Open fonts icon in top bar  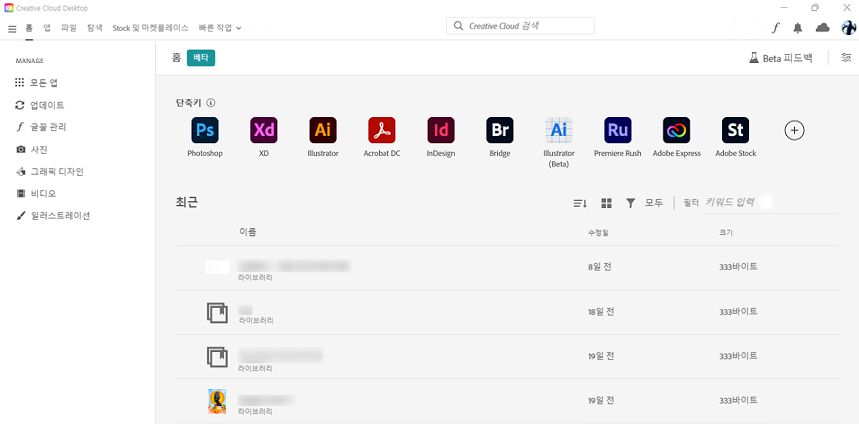click(775, 28)
